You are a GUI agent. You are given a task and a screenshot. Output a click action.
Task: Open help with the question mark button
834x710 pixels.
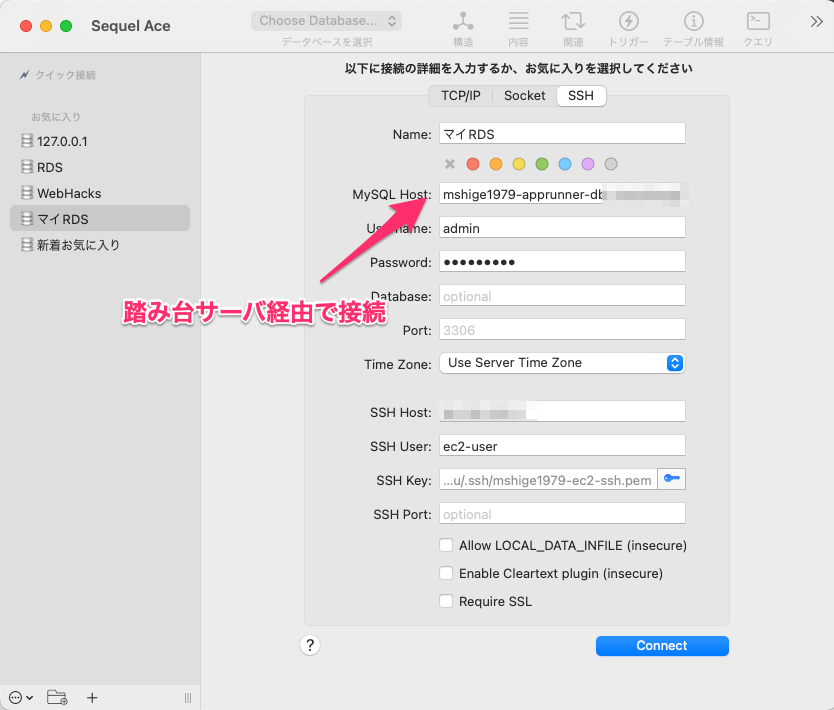[x=310, y=645]
